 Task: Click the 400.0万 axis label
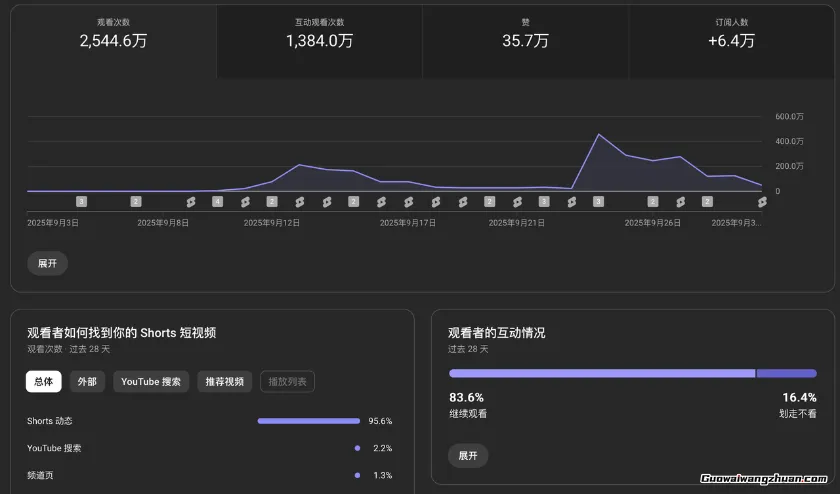pos(790,141)
